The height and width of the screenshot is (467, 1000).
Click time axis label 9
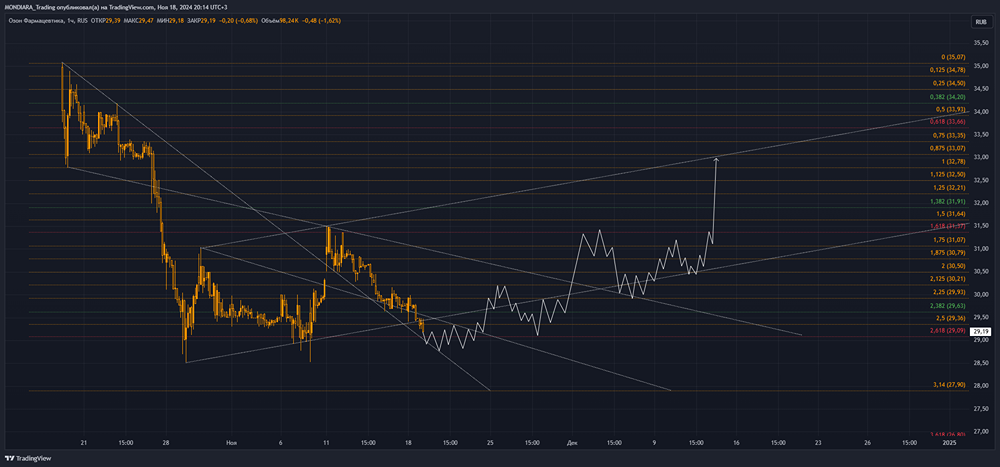coord(654,441)
